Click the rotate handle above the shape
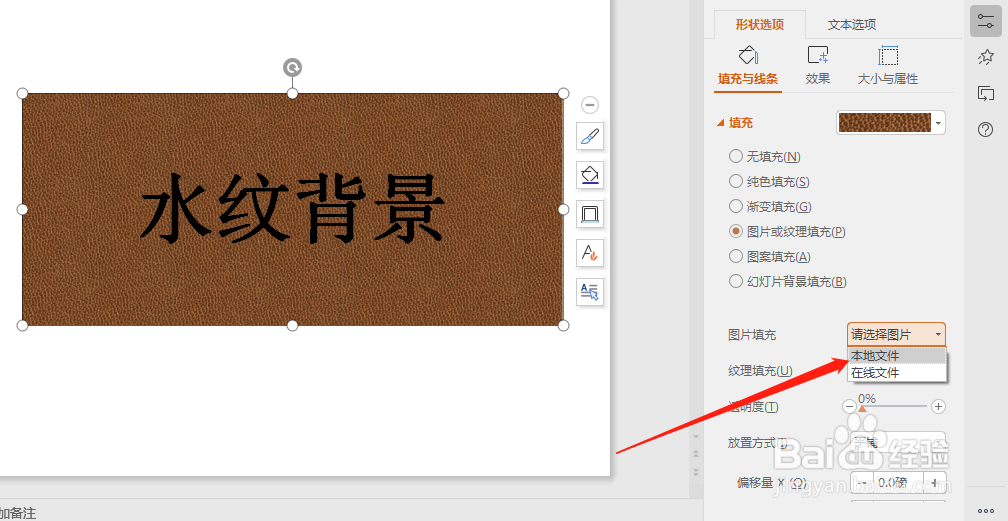The height and width of the screenshot is (521, 1008). click(292, 68)
